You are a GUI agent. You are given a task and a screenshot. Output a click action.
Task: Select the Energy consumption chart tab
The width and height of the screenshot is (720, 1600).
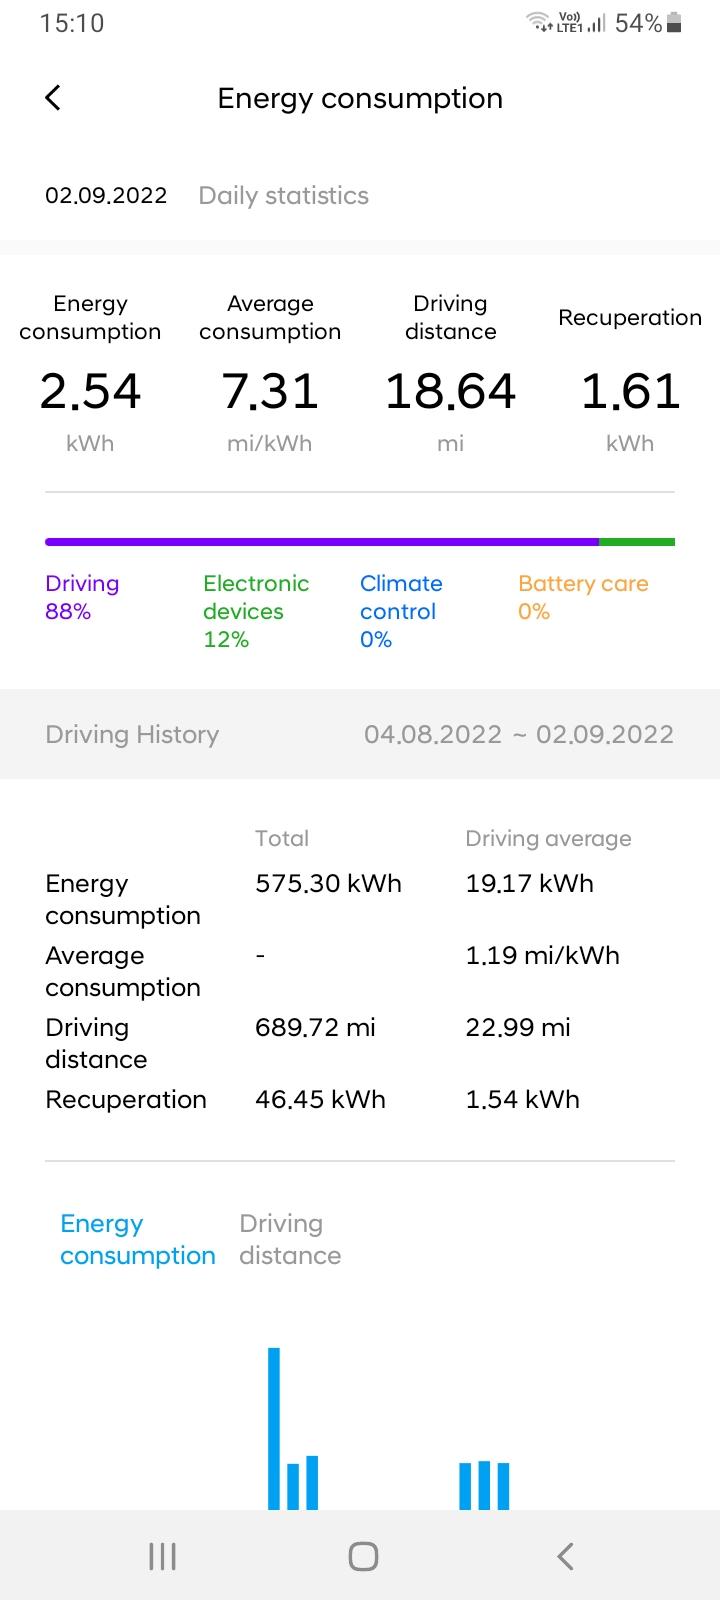137,1239
